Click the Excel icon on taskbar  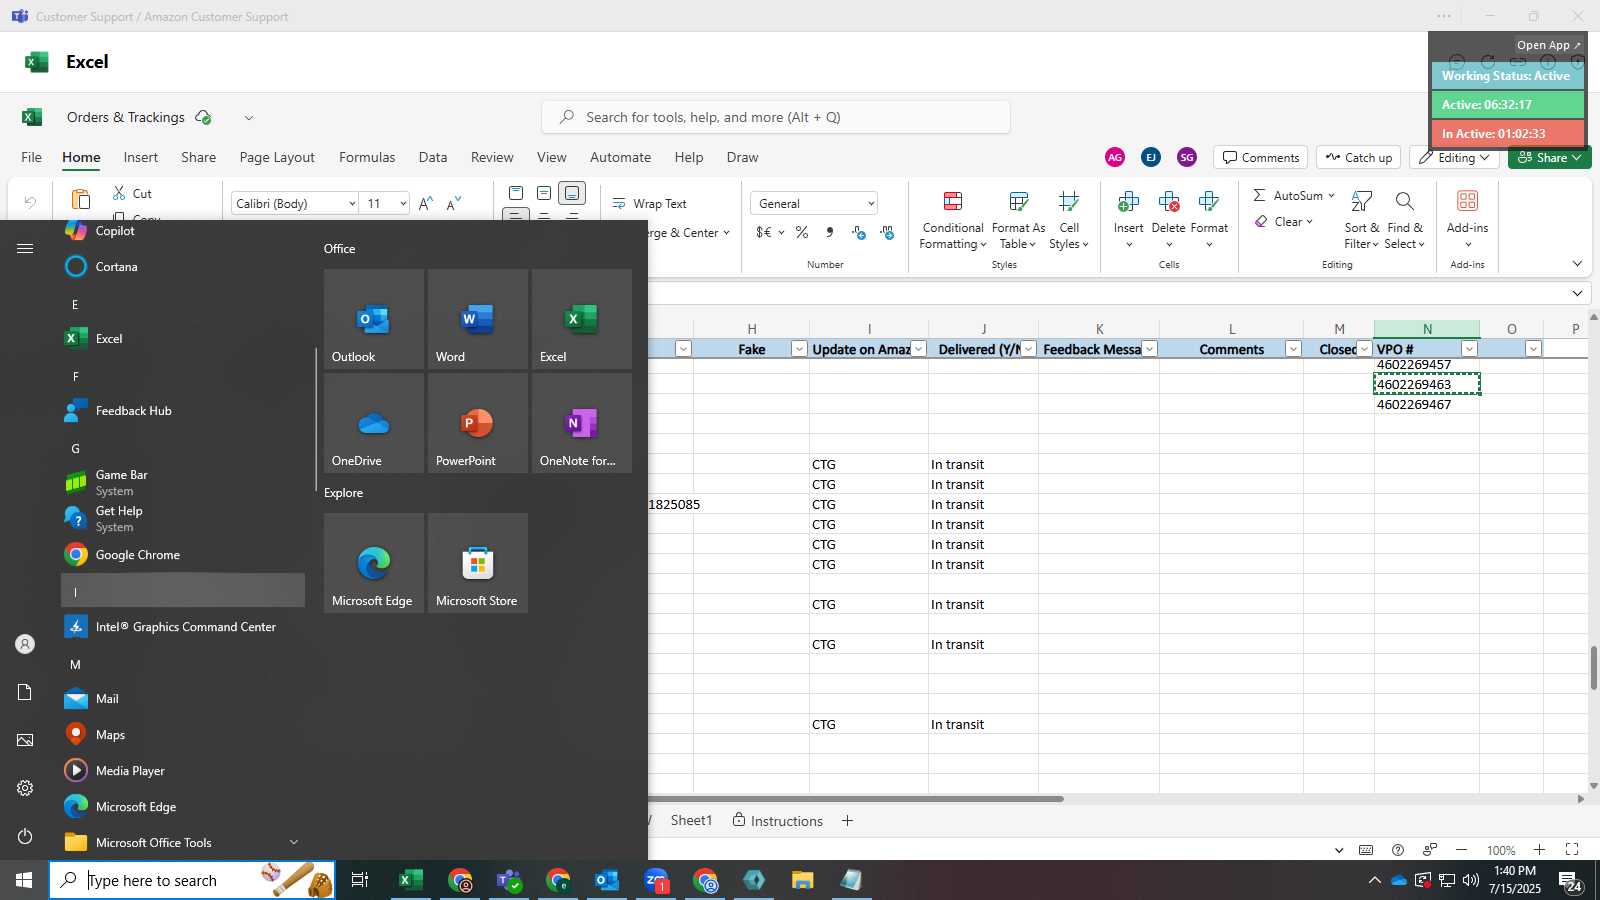click(x=410, y=880)
